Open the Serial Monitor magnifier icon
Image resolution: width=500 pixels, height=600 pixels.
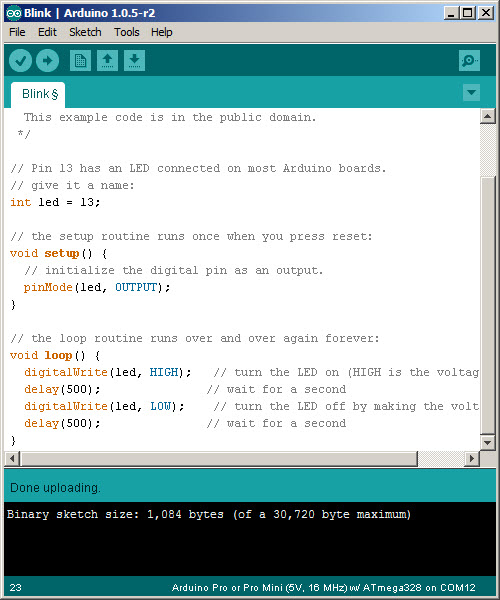[469, 60]
